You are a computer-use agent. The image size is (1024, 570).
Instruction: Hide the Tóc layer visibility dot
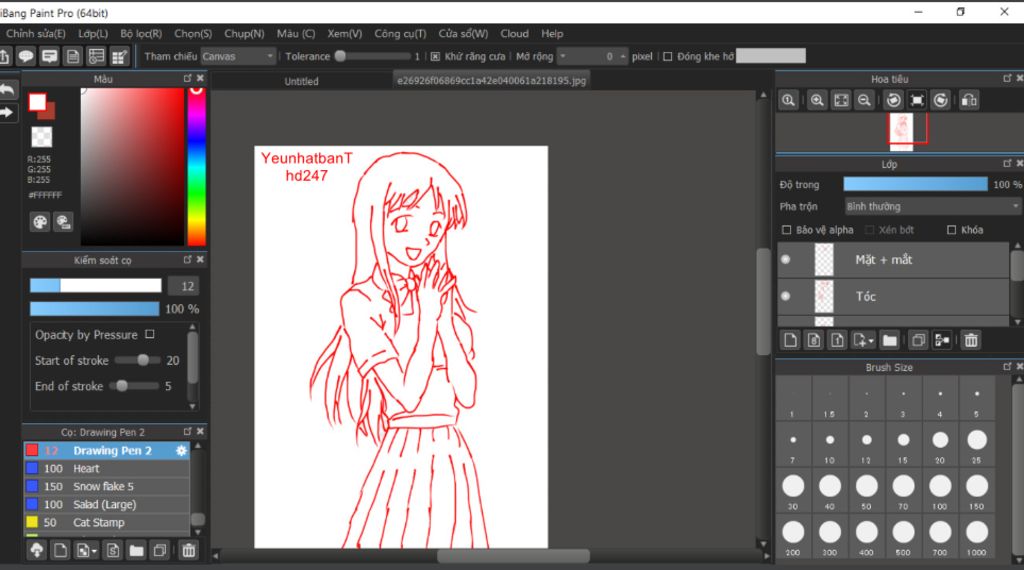pyautogui.click(x=785, y=296)
